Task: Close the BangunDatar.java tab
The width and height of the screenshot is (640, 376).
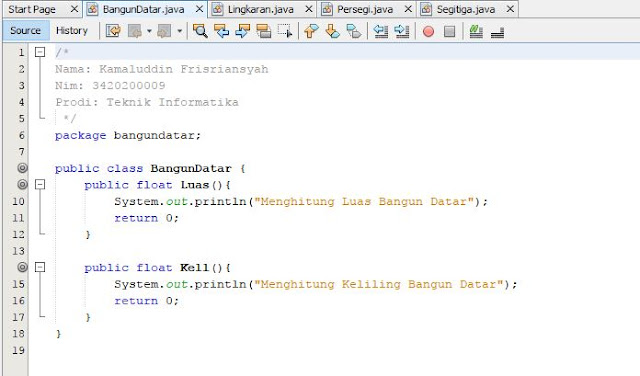Action: coord(199,9)
